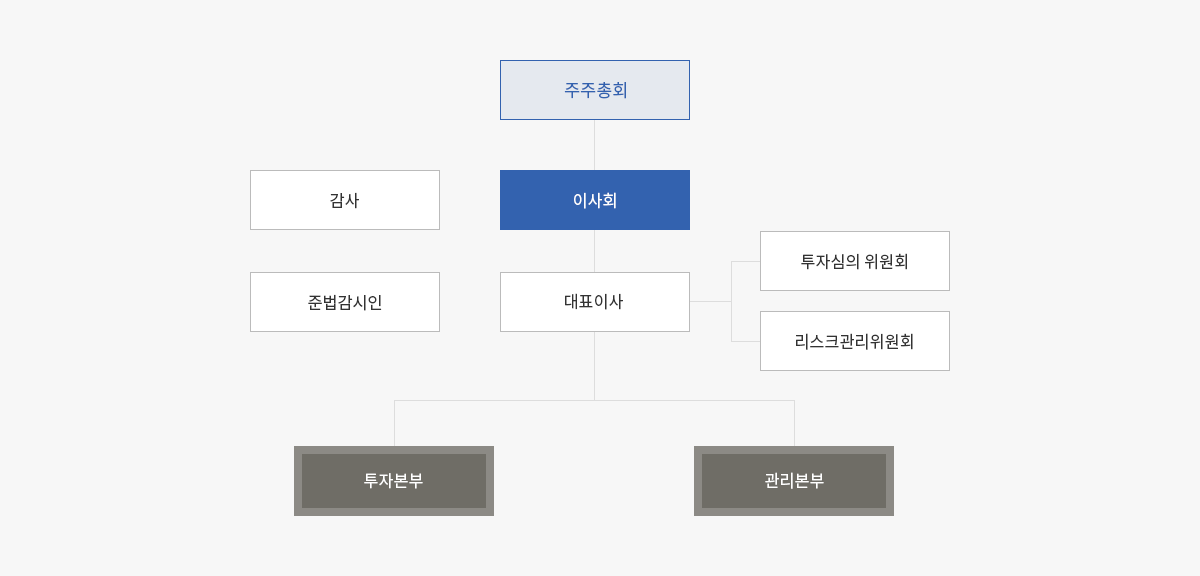Select the 리스크관리위원회 box
The image size is (1200, 576).
[x=855, y=341]
